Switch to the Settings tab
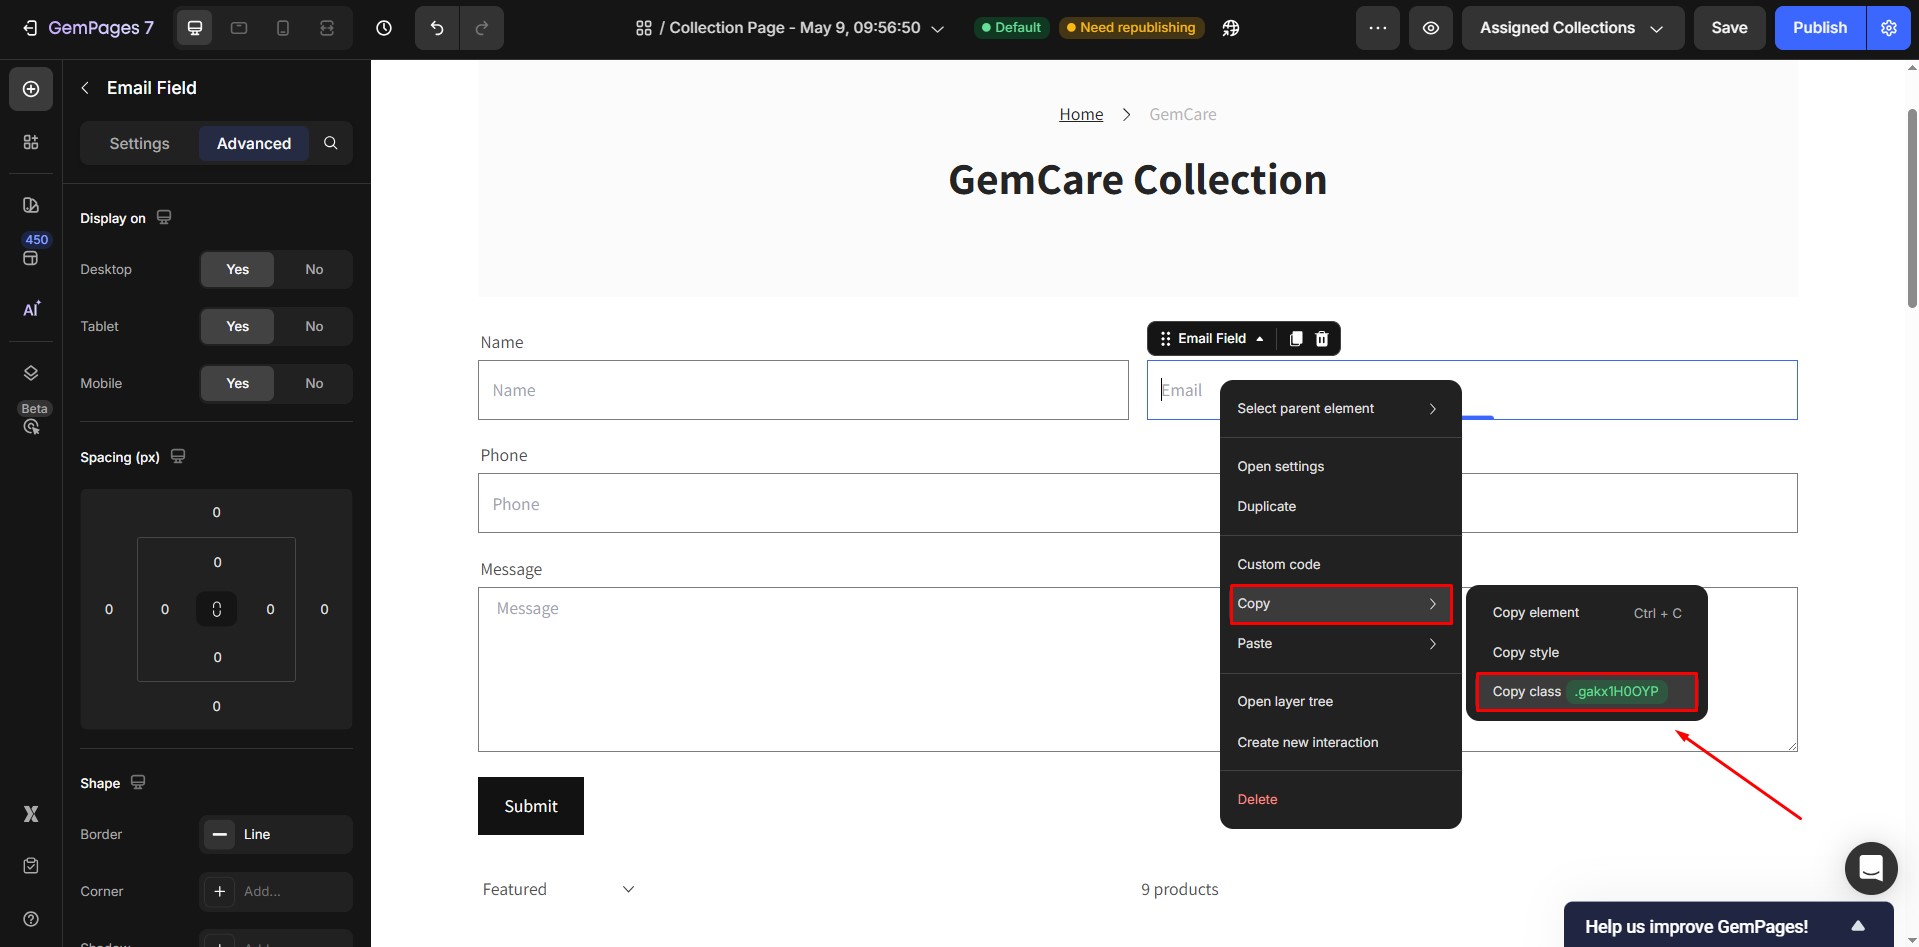The image size is (1919, 947). pyautogui.click(x=139, y=143)
